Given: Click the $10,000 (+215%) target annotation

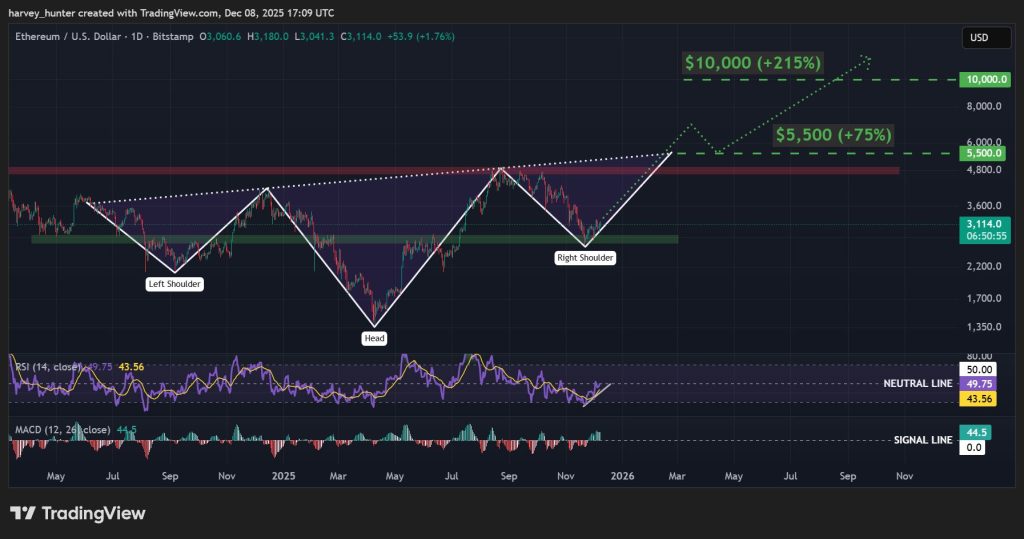Looking at the screenshot, I should [752, 62].
